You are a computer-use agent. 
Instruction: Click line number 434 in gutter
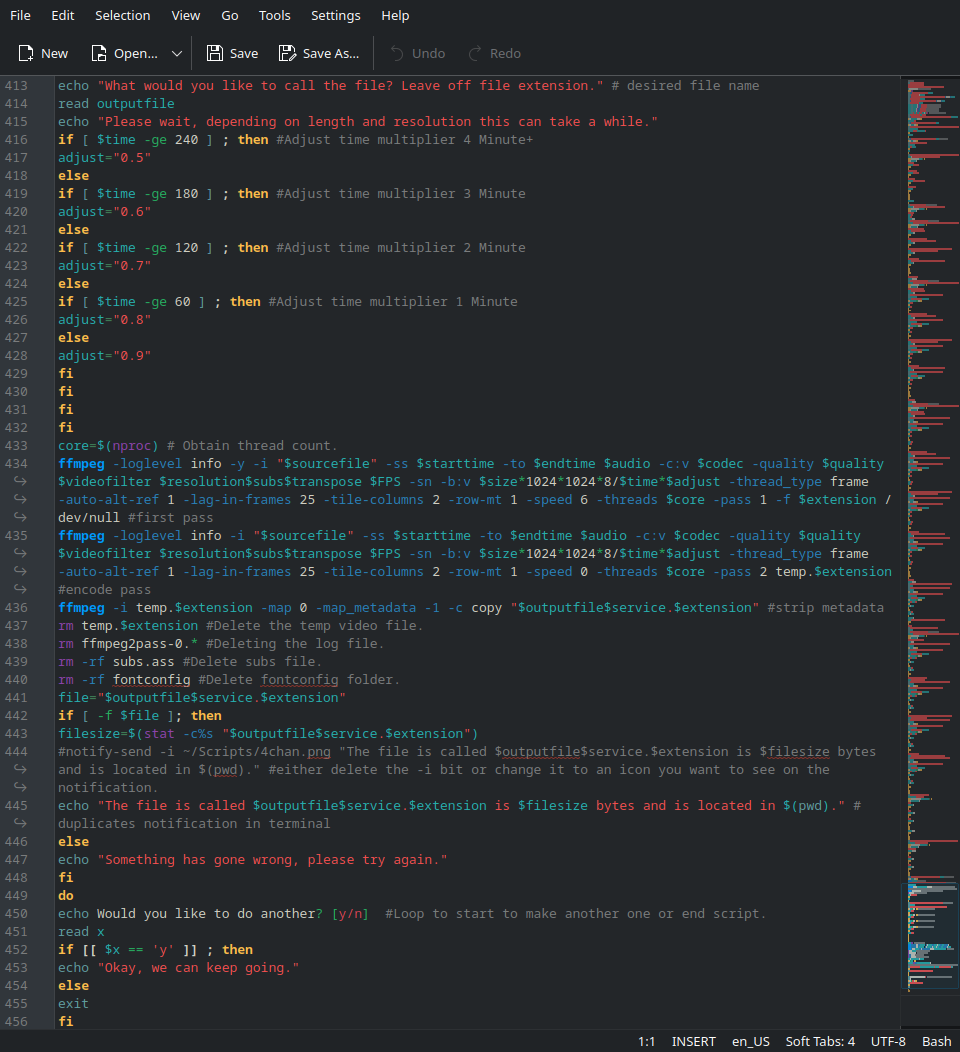[x=16, y=464]
